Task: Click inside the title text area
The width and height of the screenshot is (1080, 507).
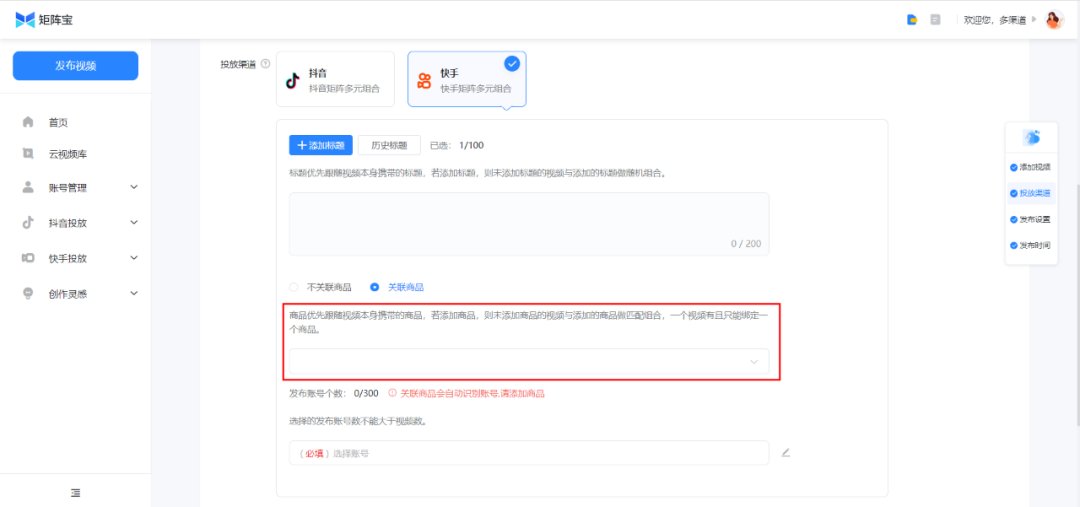Action: (529, 224)
